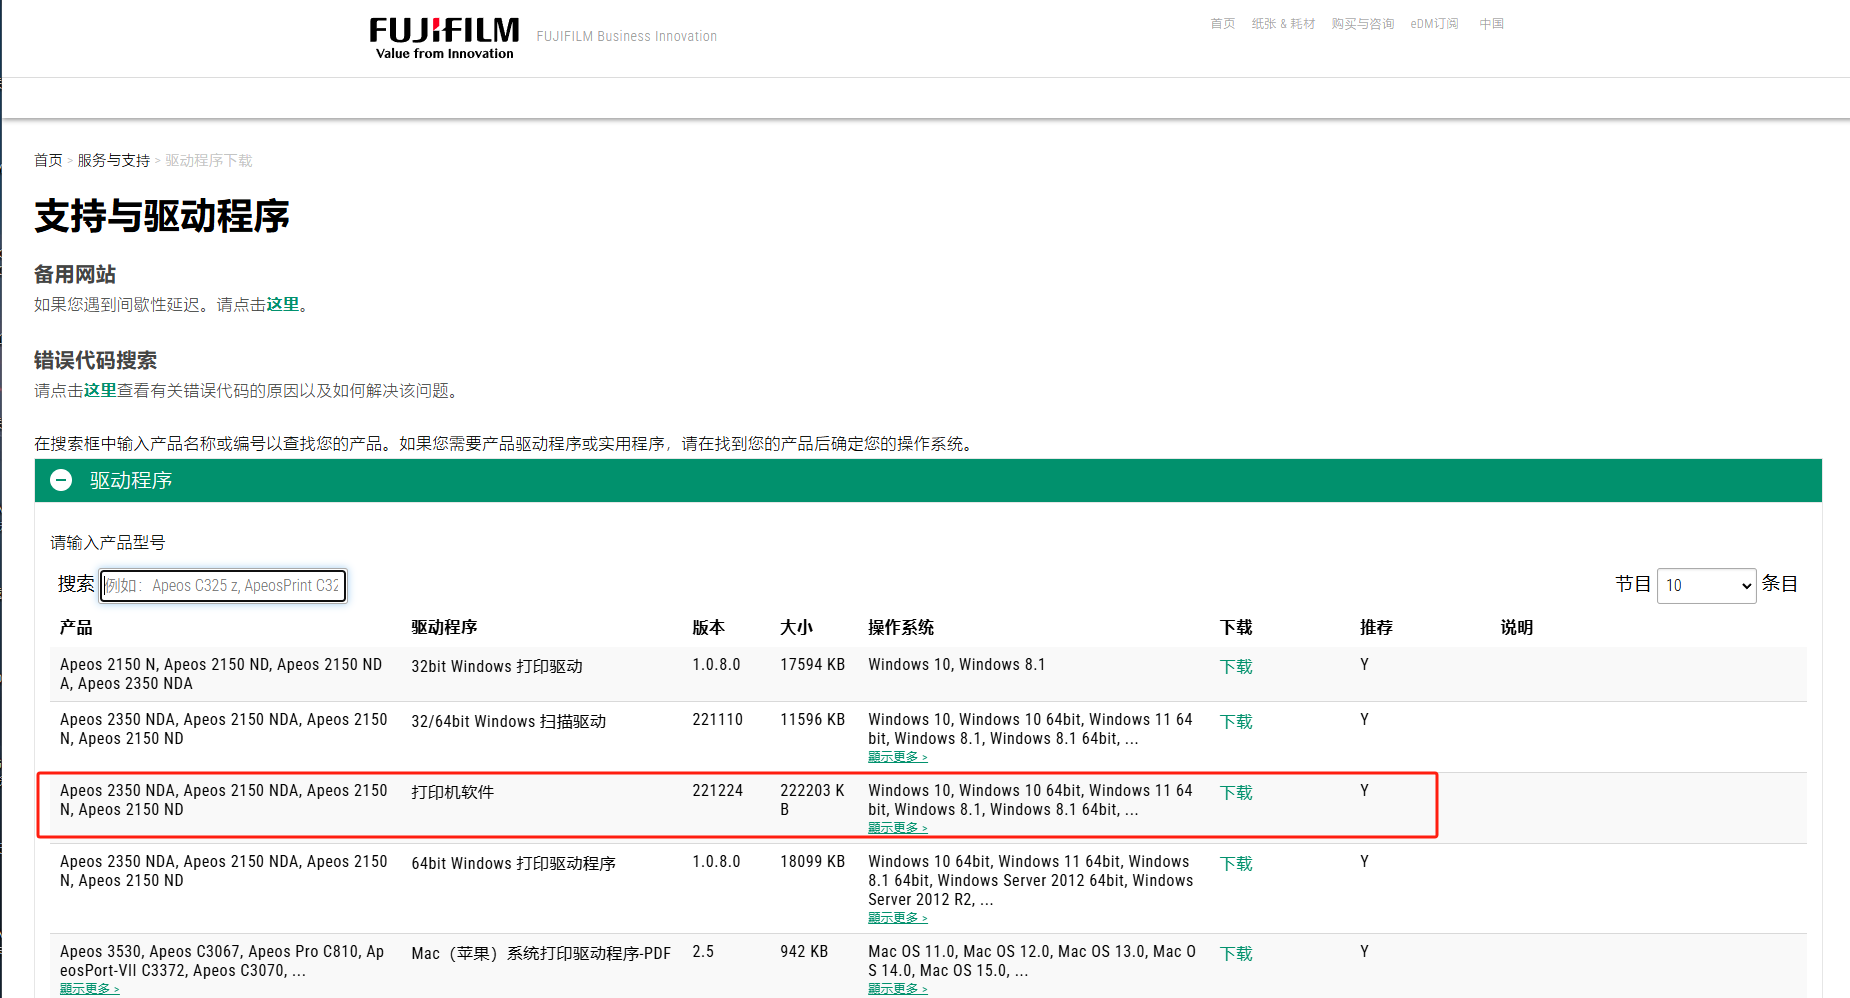Click the 32/64bit Windows 扫描驱动 driver name
The width and height of the screenshot is (1850, 998).
coord(508,721)
